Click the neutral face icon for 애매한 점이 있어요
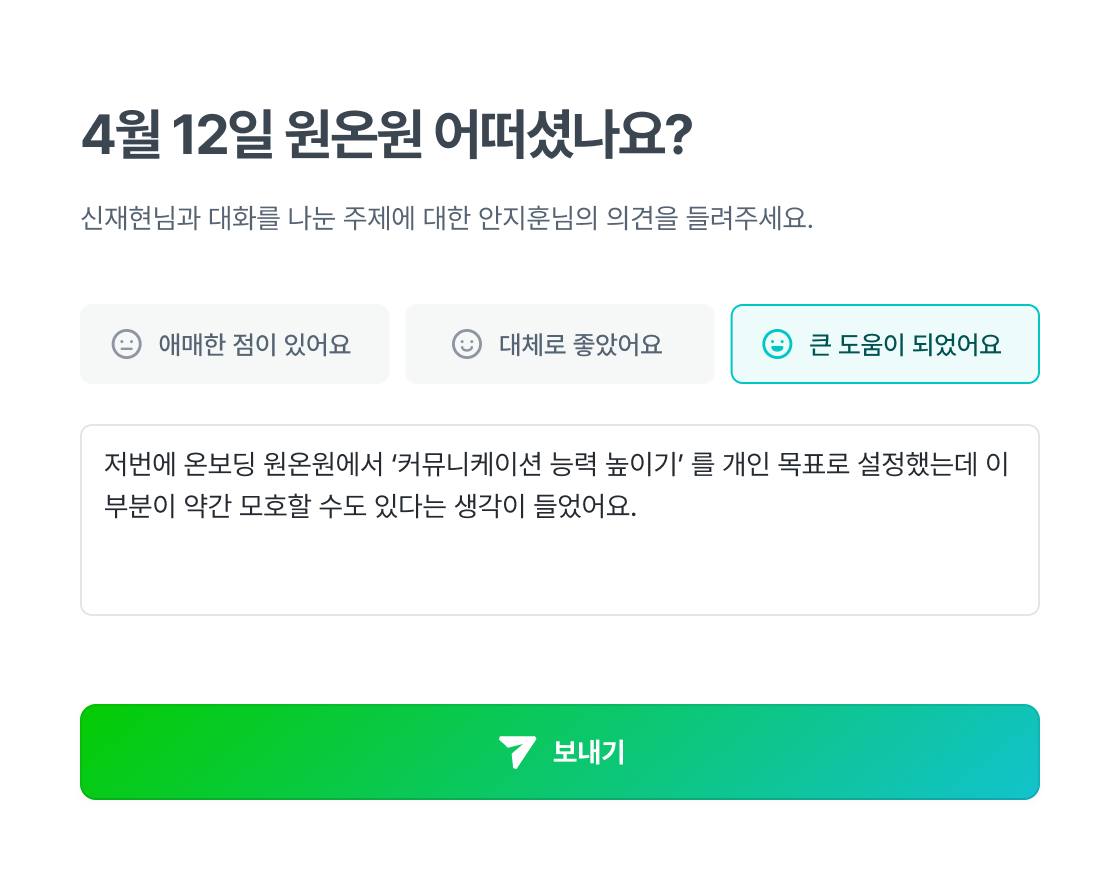This screenshot has width=1120, height=888. tap(126, 344)
